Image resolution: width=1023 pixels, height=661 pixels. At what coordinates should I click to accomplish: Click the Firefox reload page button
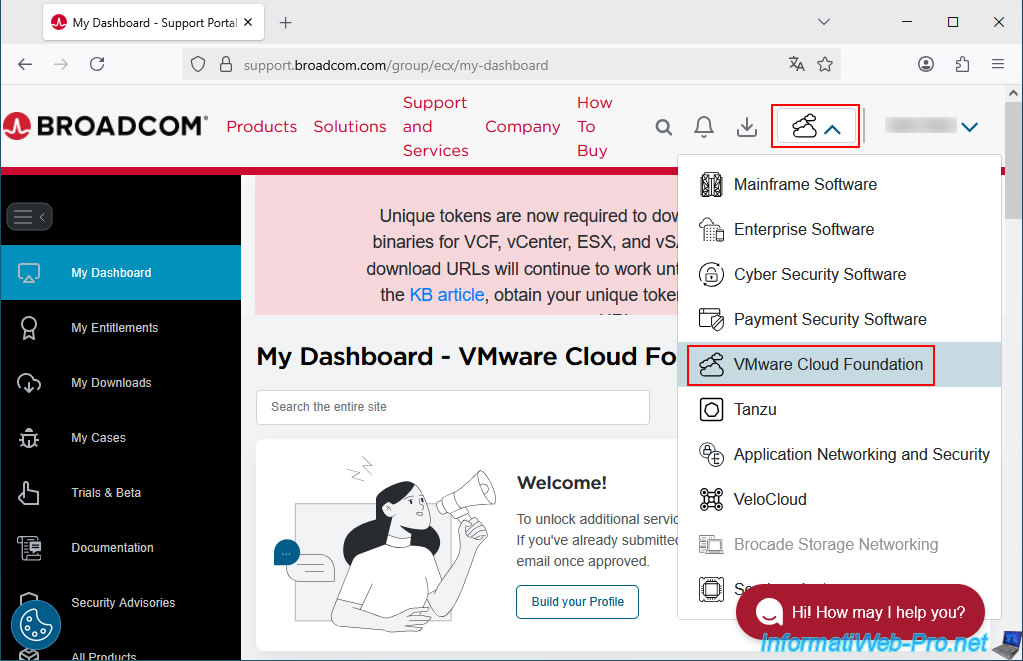click(97, 64)
